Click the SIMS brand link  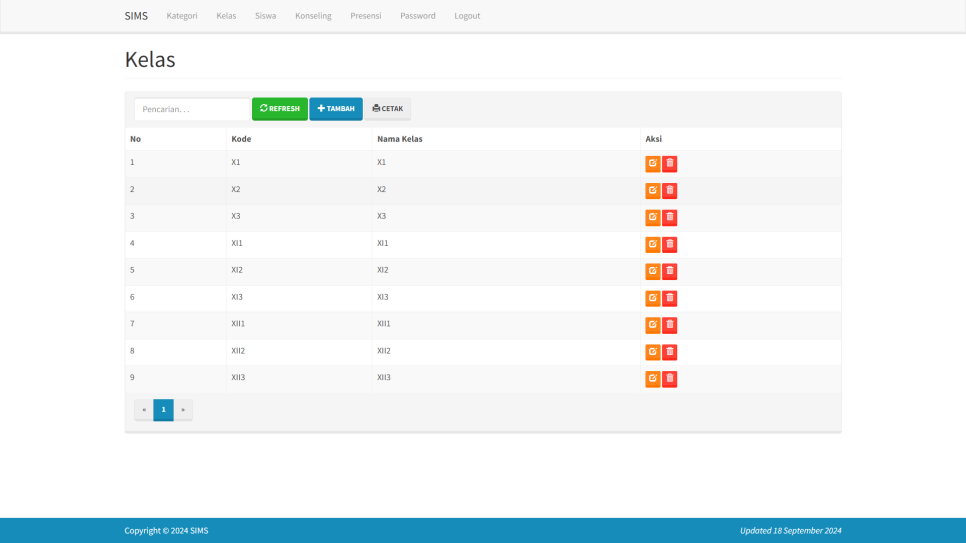136,16
